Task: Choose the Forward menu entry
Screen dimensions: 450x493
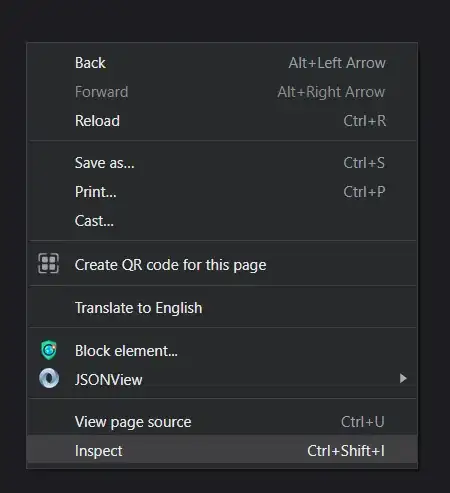Action: click(x=222, y=92)
